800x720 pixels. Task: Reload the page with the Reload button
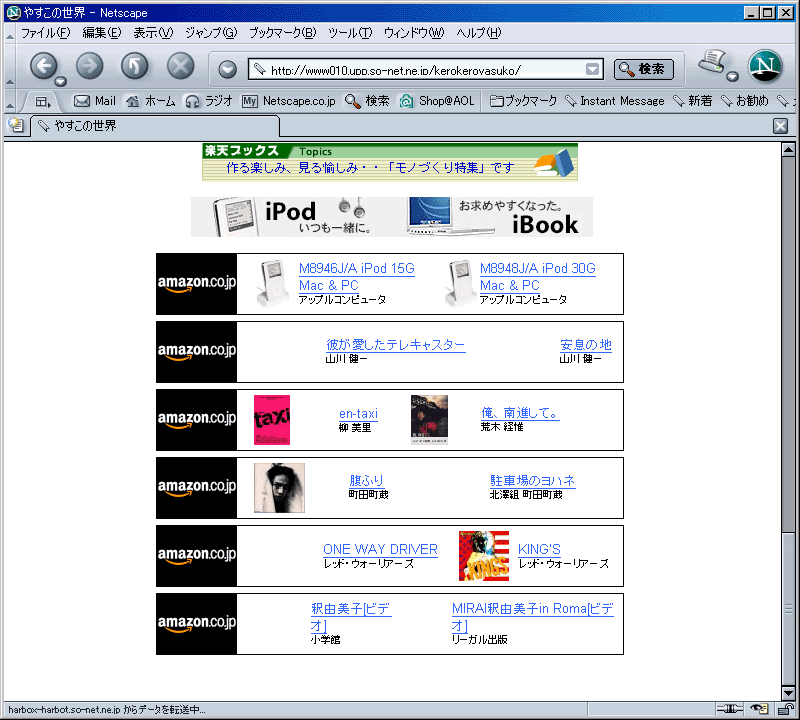(135, 66)
